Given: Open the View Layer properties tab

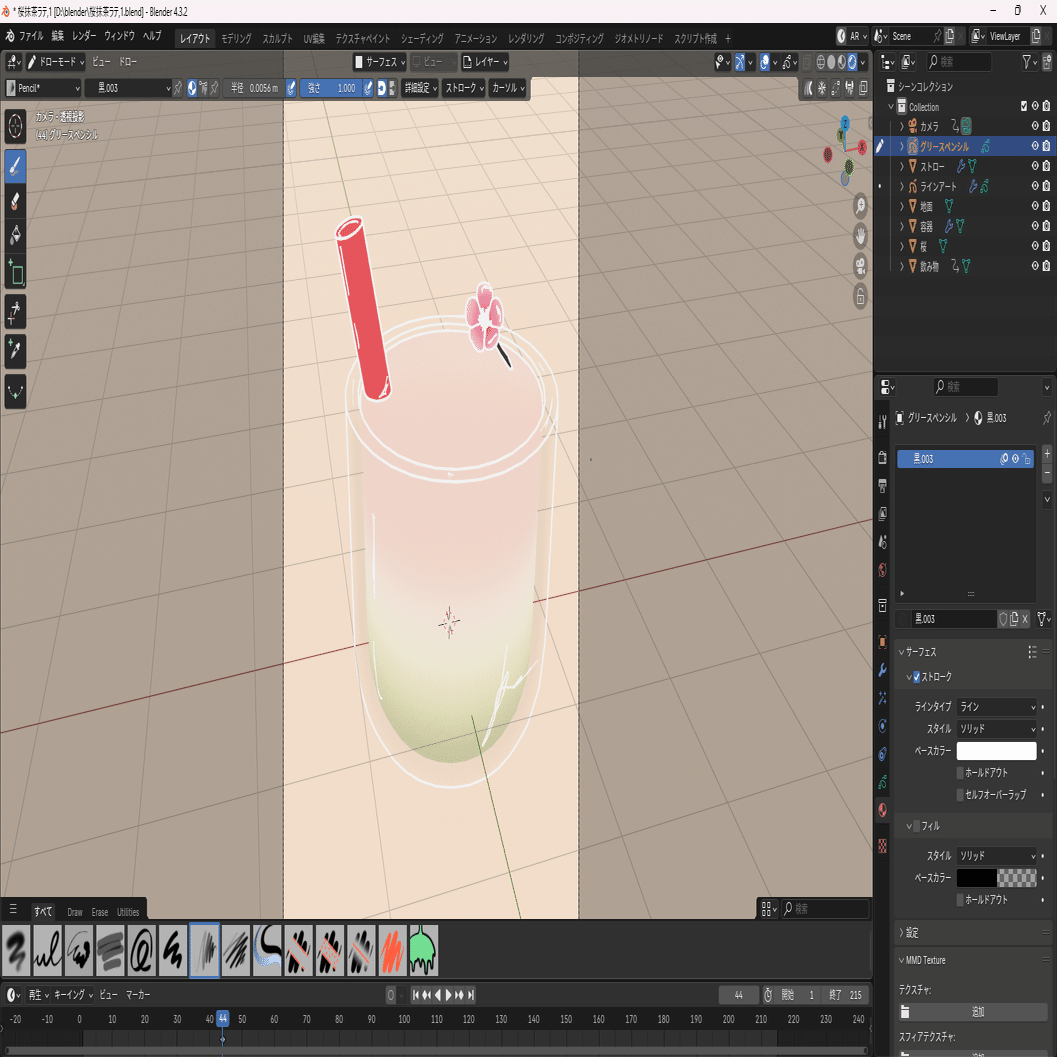Looking at the screenshot, I should coord(882,514).
